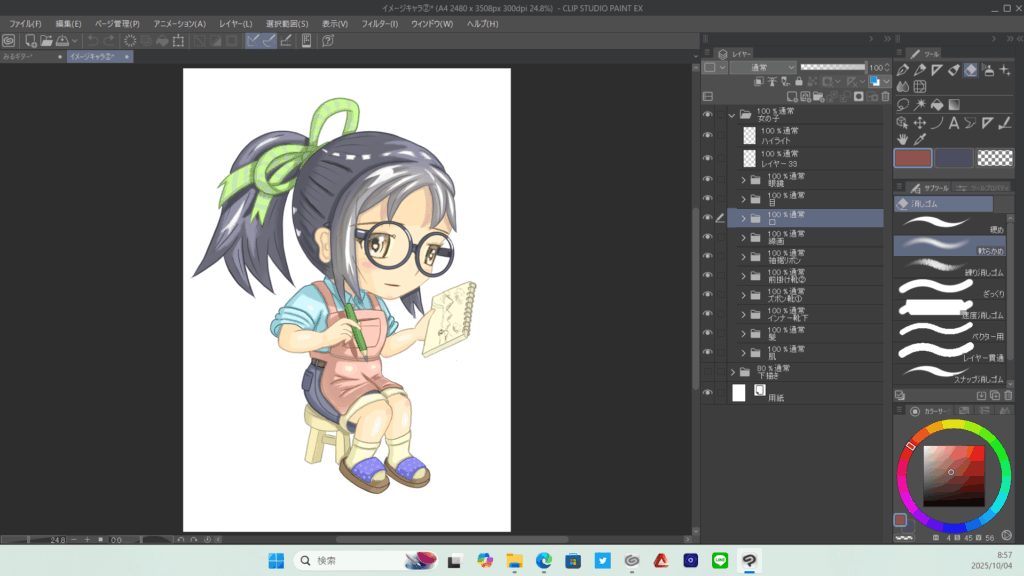Choose the Lasso selection tool
The image size is (1024, 576).
point(902,104)
